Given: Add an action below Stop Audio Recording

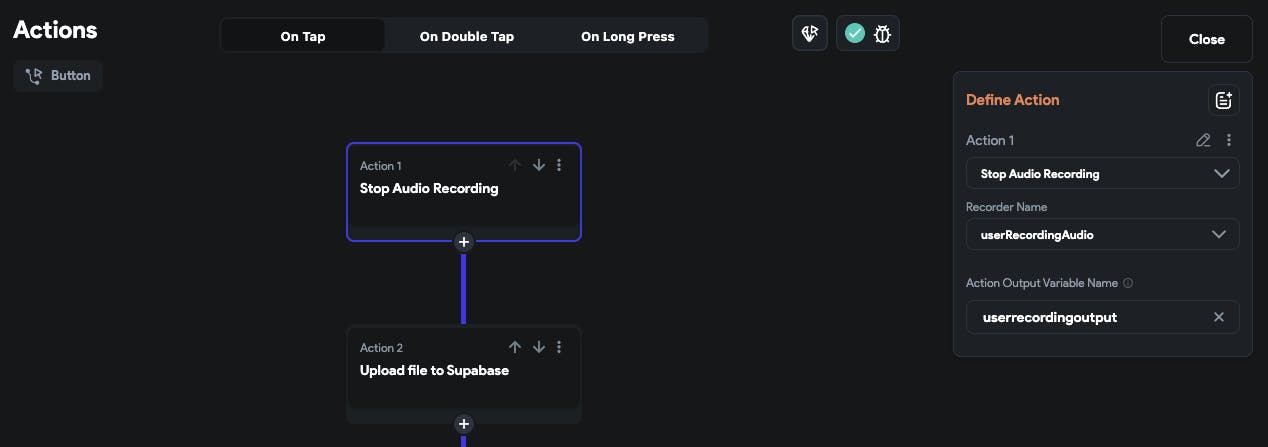Looking at the screenshot, I should [x=463, y=241].
